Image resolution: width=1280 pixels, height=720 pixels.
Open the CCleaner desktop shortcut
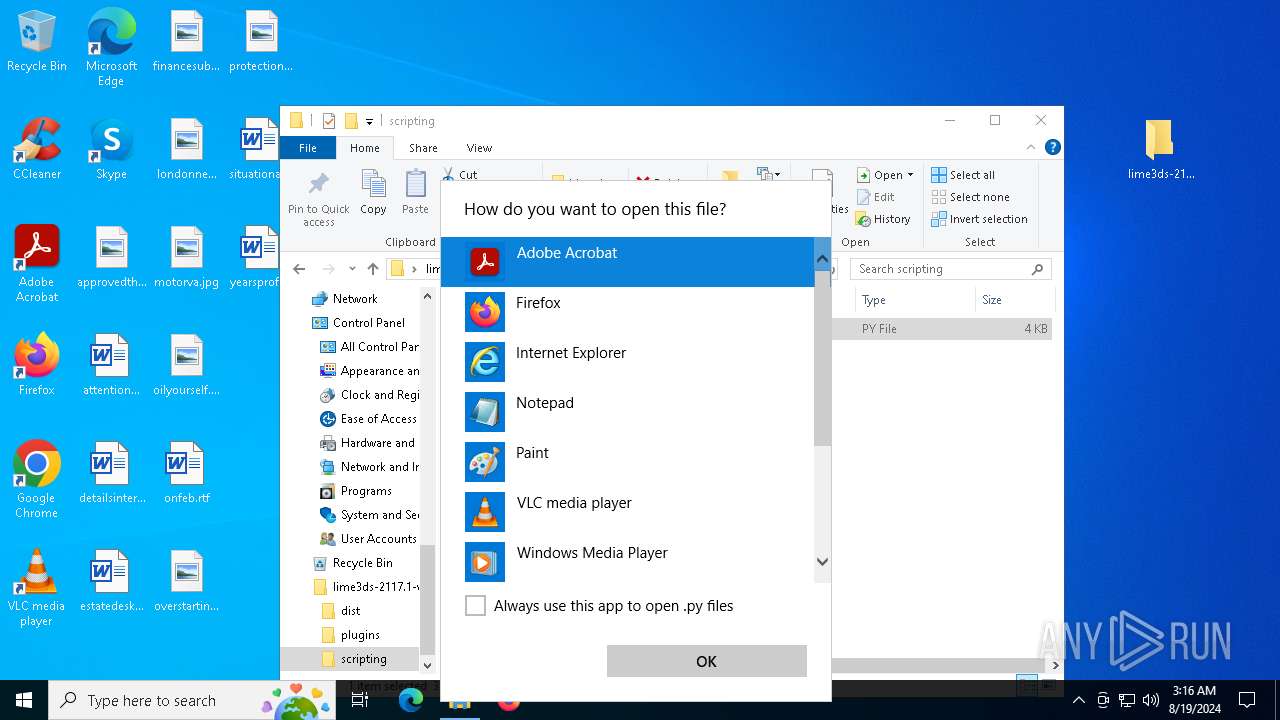point(37,149)
